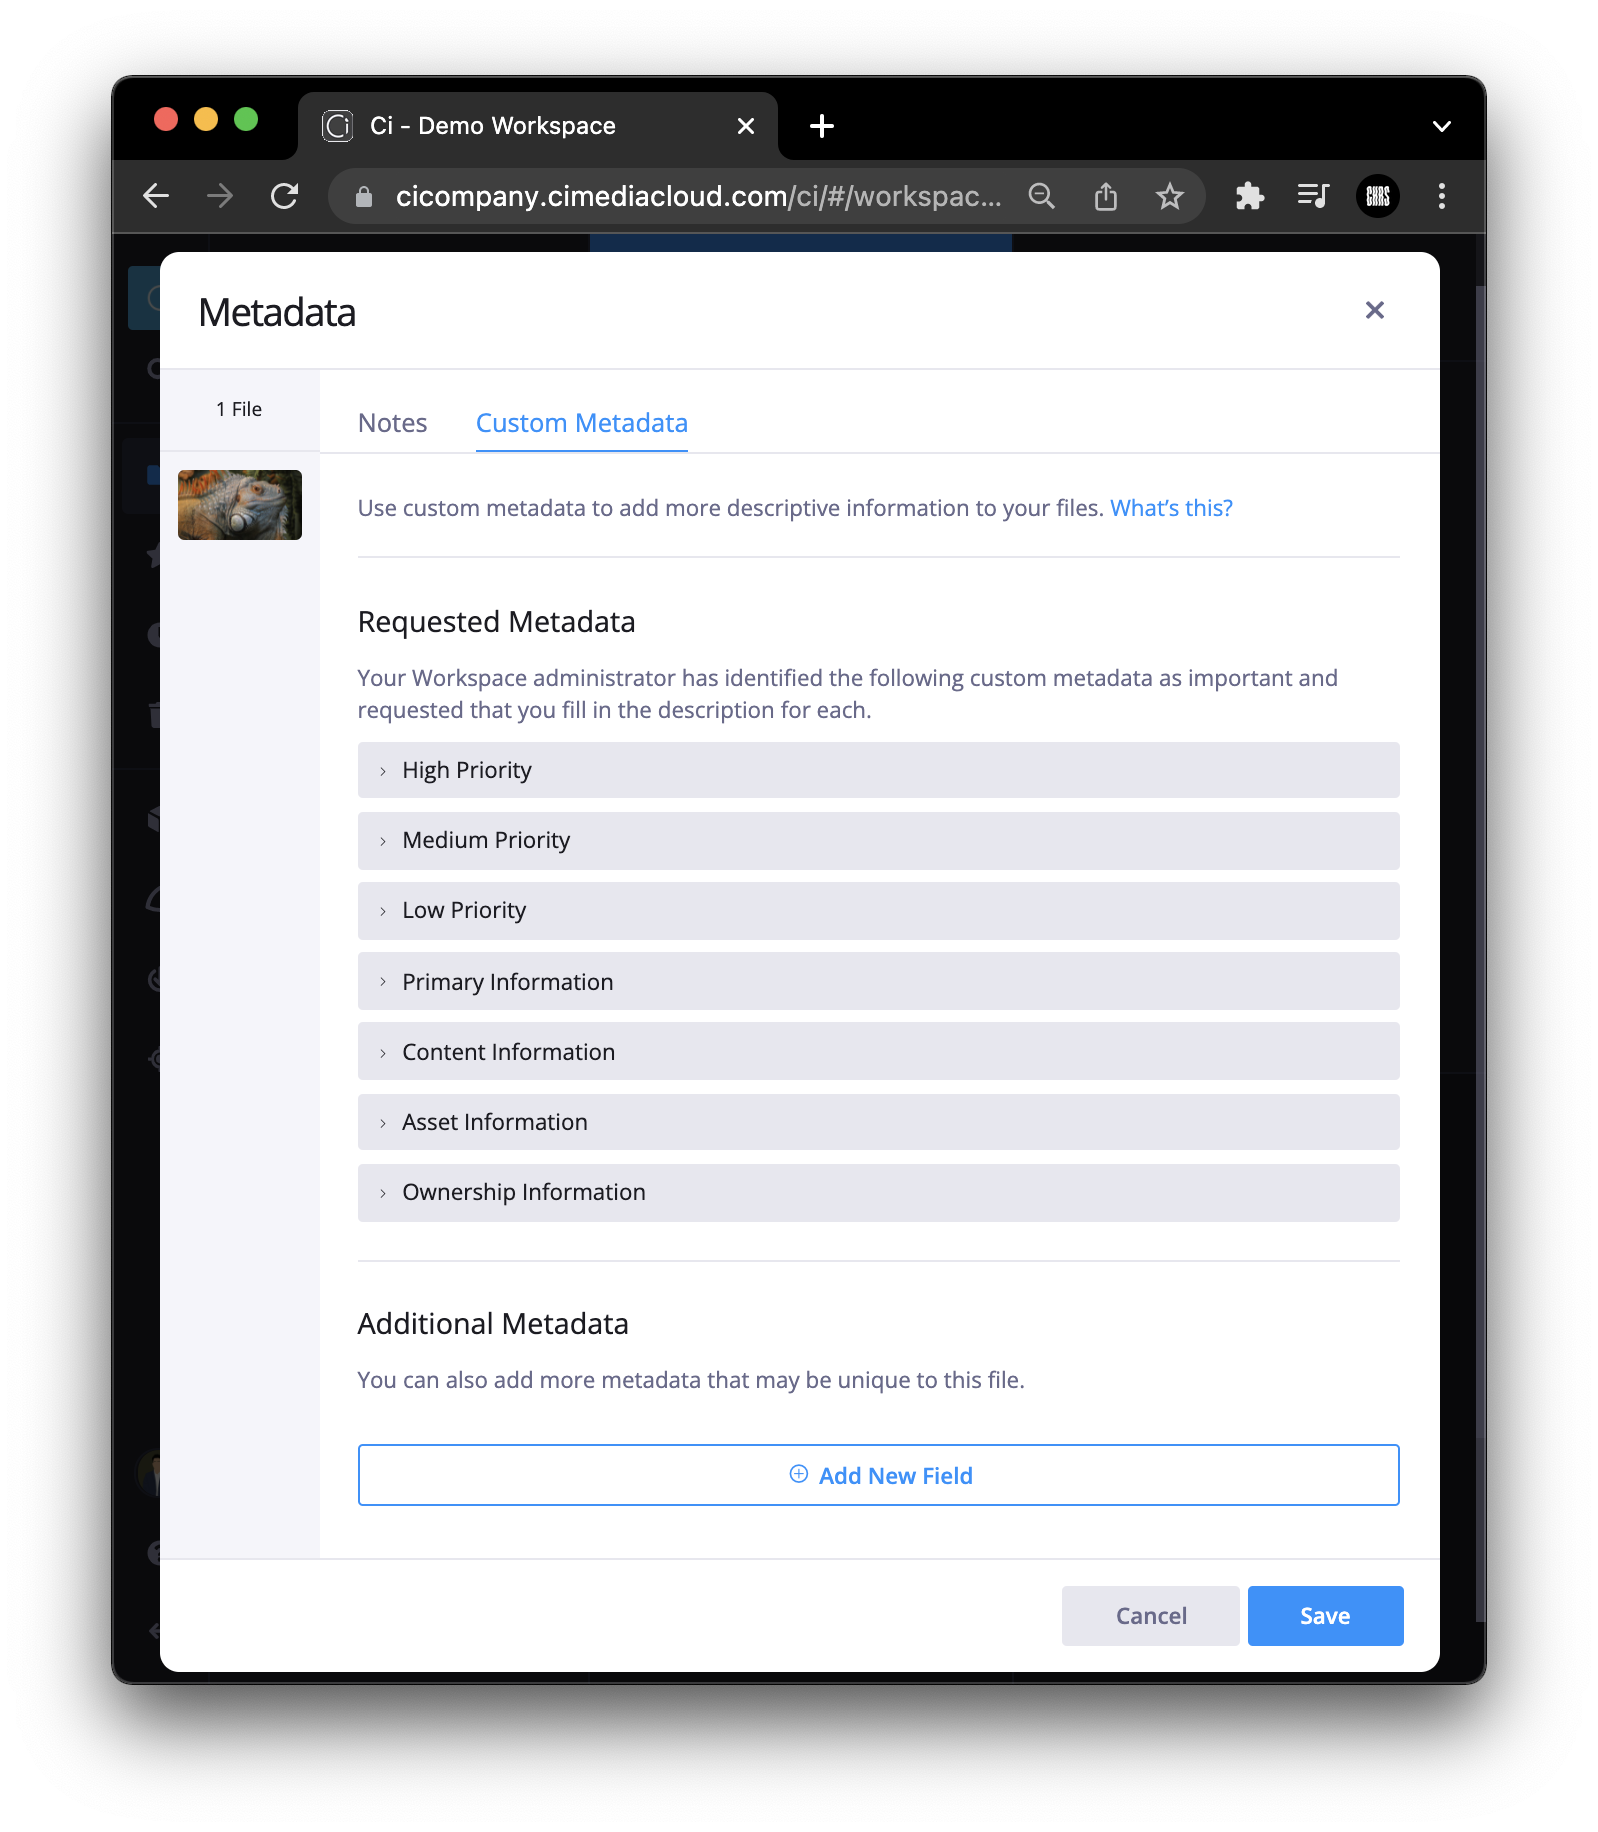Expand the Medium Priority section
The image size is (1598, 1832).
click(x=879, y=841)
